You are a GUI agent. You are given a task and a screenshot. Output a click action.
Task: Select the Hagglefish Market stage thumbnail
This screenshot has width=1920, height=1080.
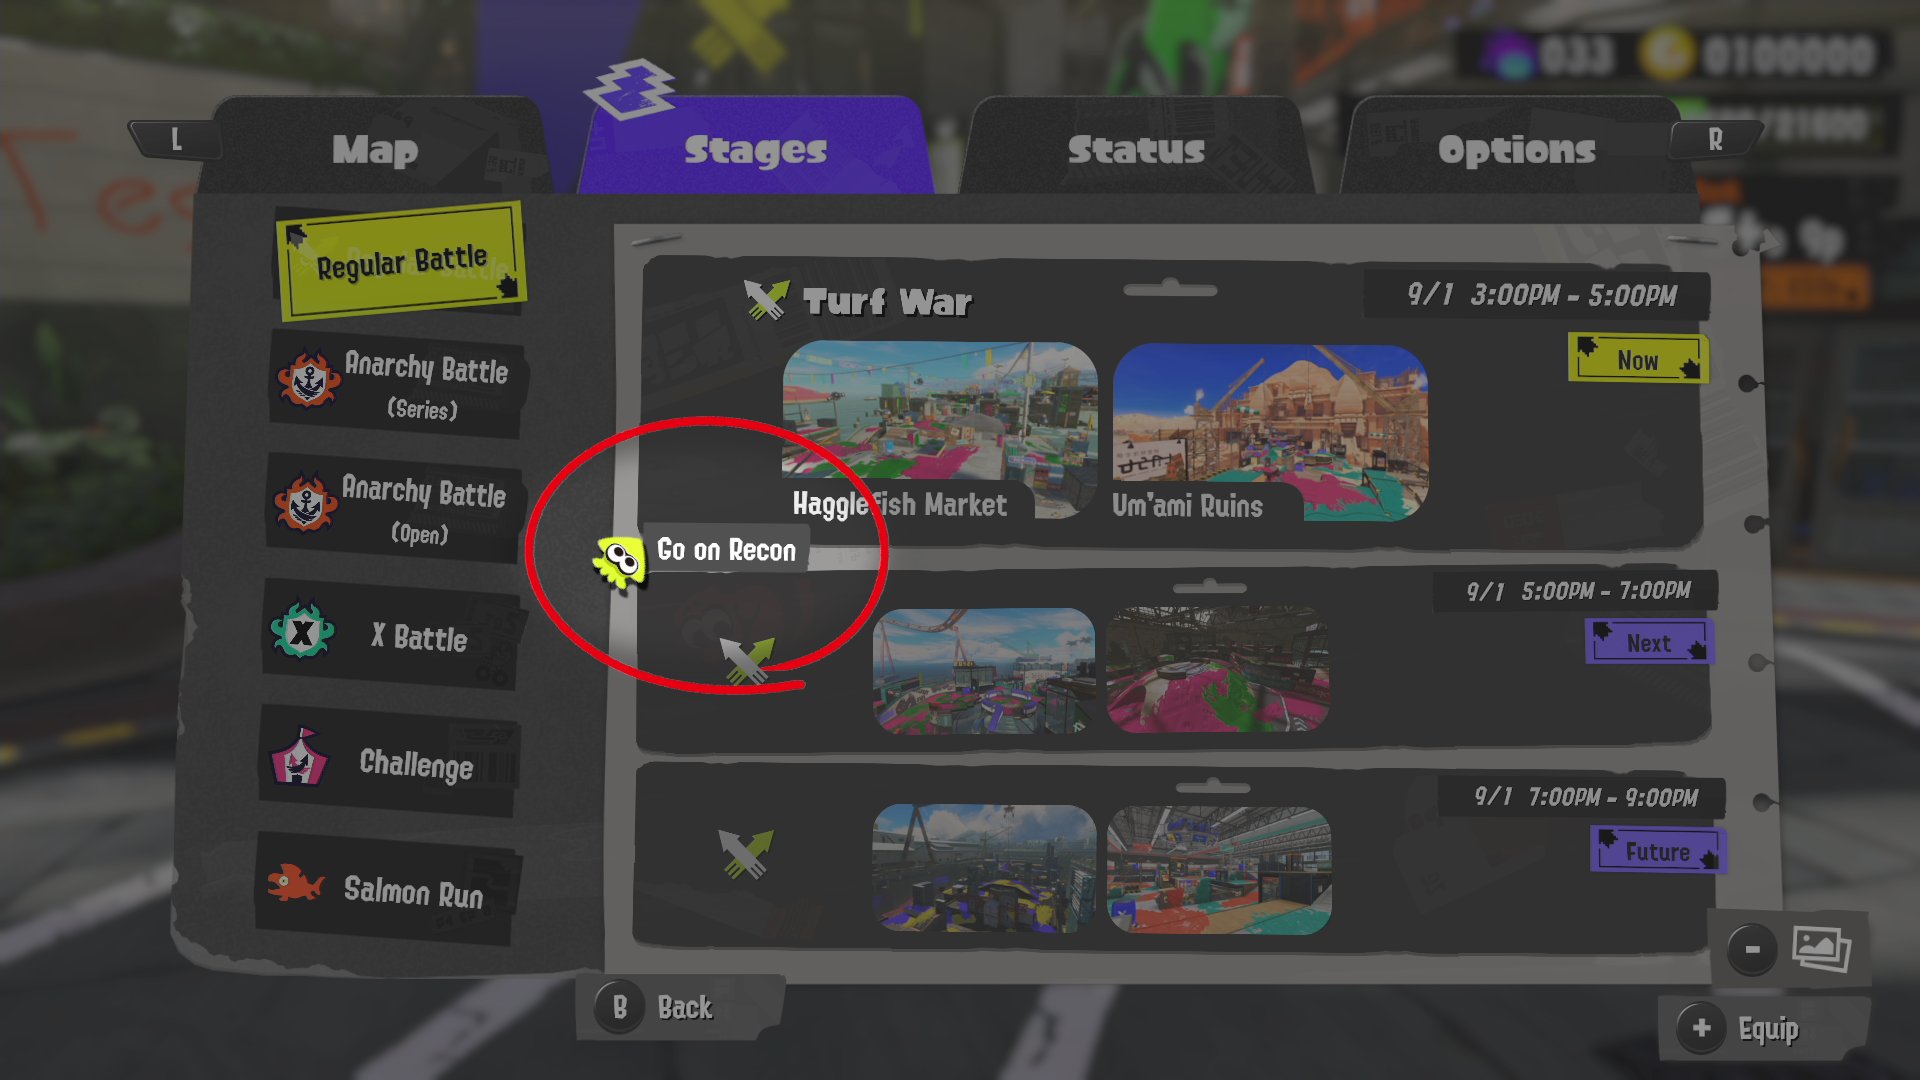tap(939, 430)
